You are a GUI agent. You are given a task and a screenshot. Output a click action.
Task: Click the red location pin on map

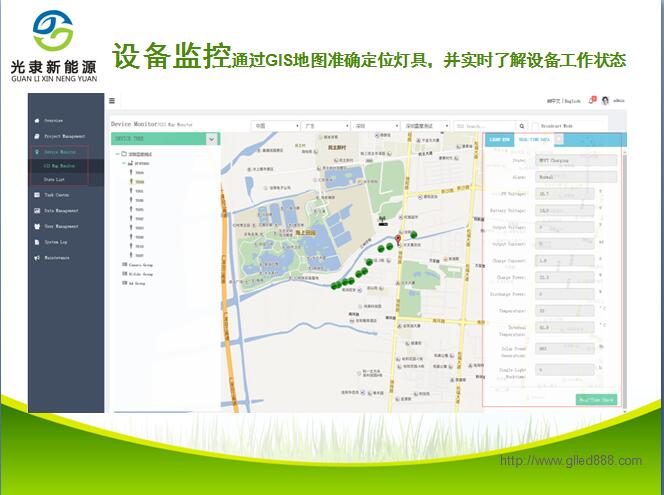(398, 240)
